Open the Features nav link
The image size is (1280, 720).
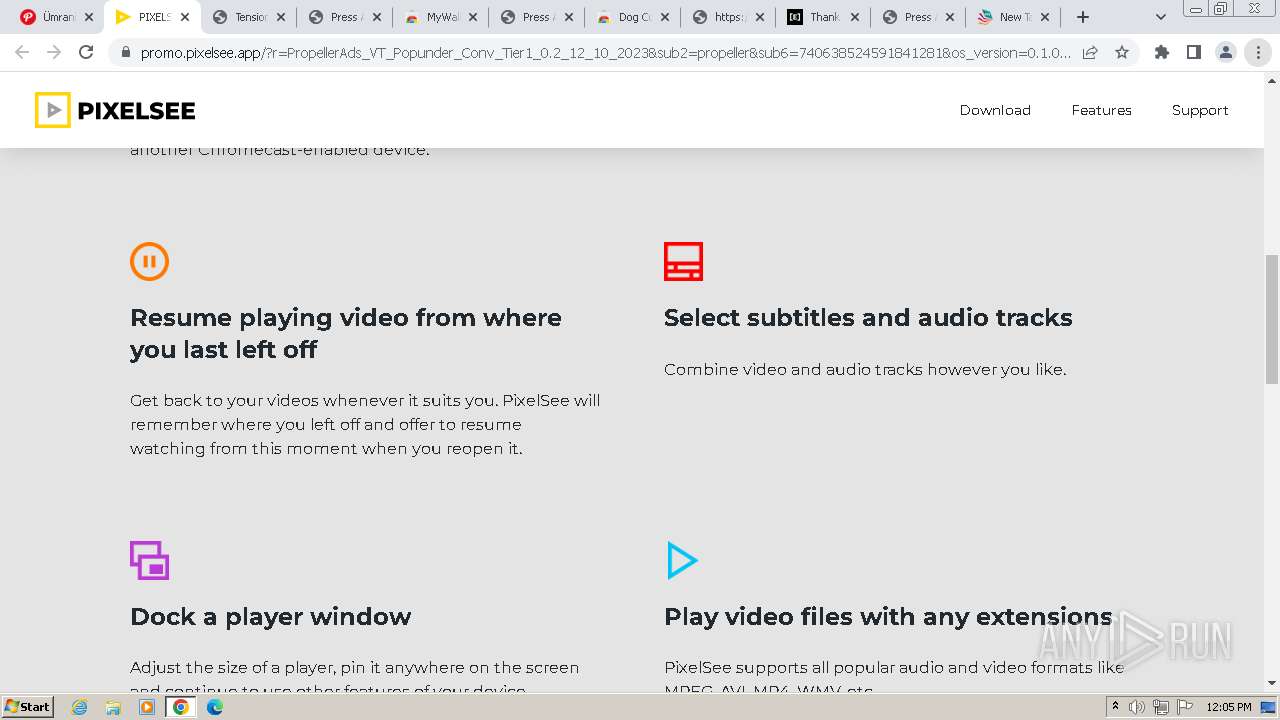tap(1101, 110)
